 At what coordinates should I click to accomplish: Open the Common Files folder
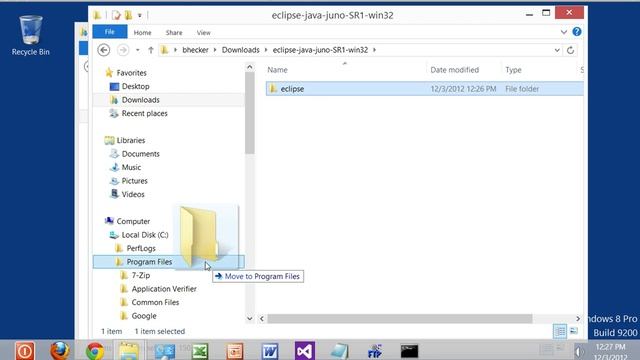(155, 302)
